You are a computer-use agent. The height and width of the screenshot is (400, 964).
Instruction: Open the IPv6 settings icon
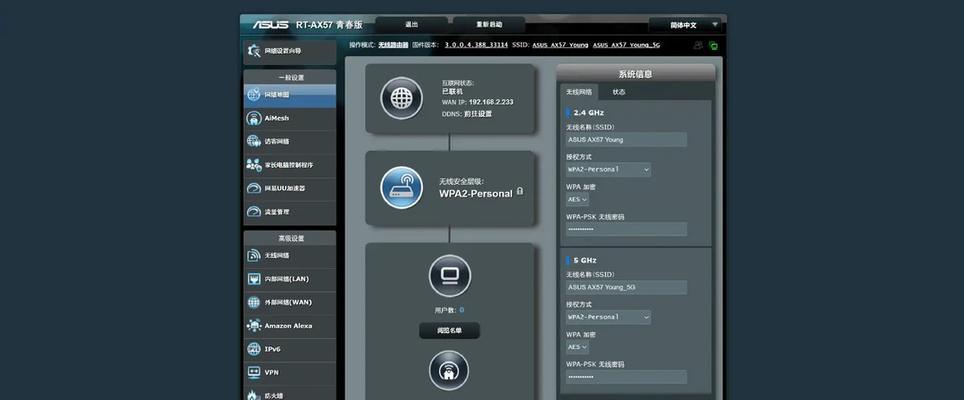click(254, 348)
